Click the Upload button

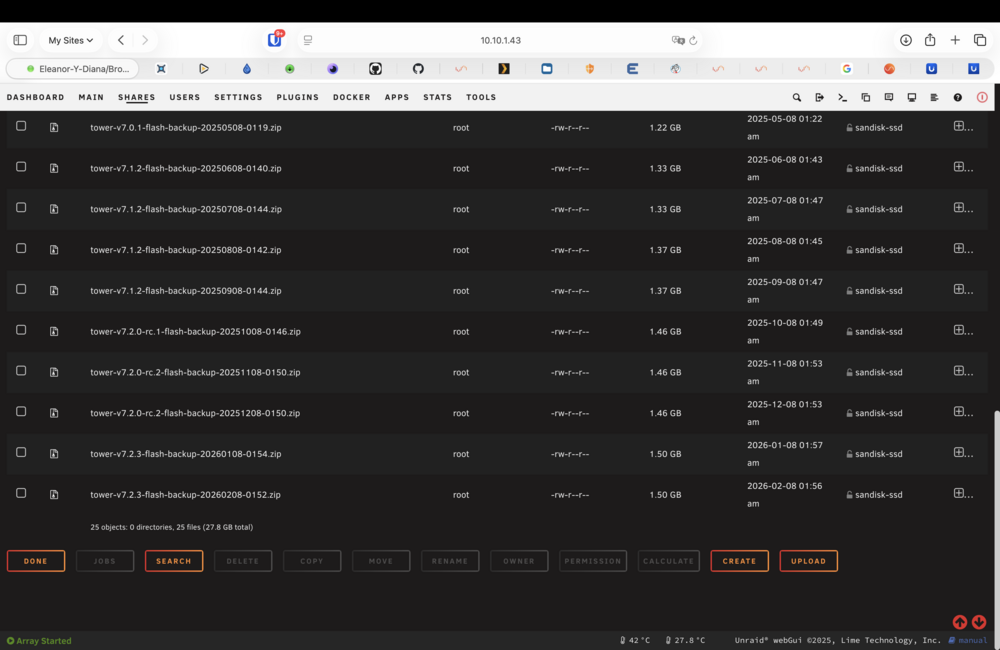click(809, 561)
